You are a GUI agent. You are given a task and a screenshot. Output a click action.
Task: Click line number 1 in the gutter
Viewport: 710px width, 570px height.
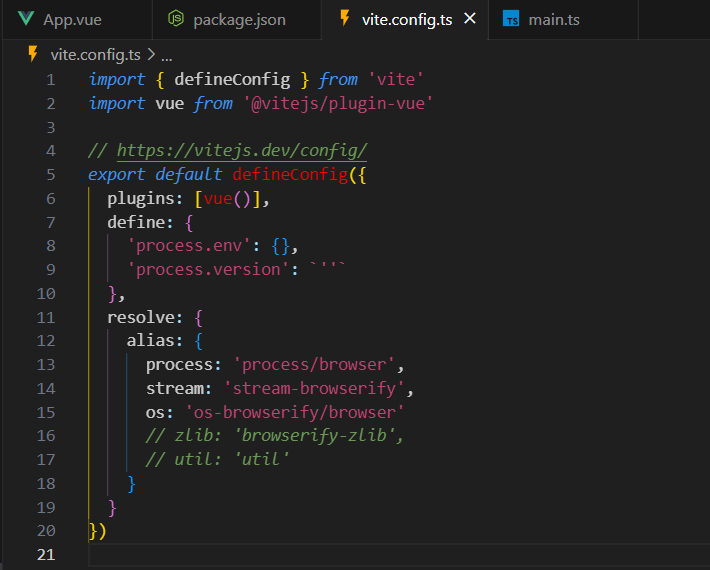click(51, 80)
